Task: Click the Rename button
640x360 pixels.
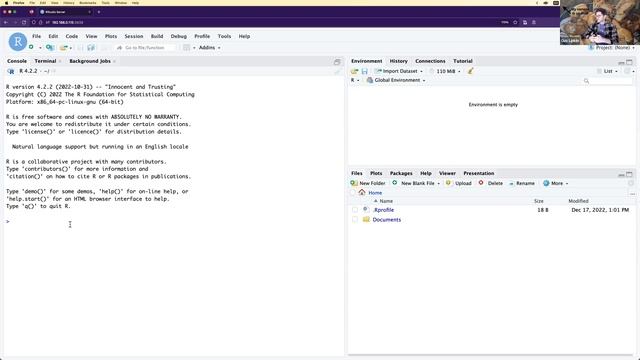Action: click(x=522, y=183)
